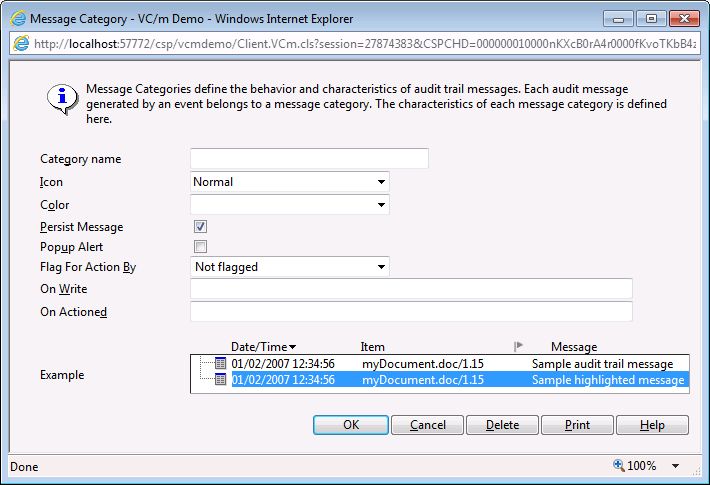
Task: Enable the Popup Alert checkbox
Action: click(200, 247)
